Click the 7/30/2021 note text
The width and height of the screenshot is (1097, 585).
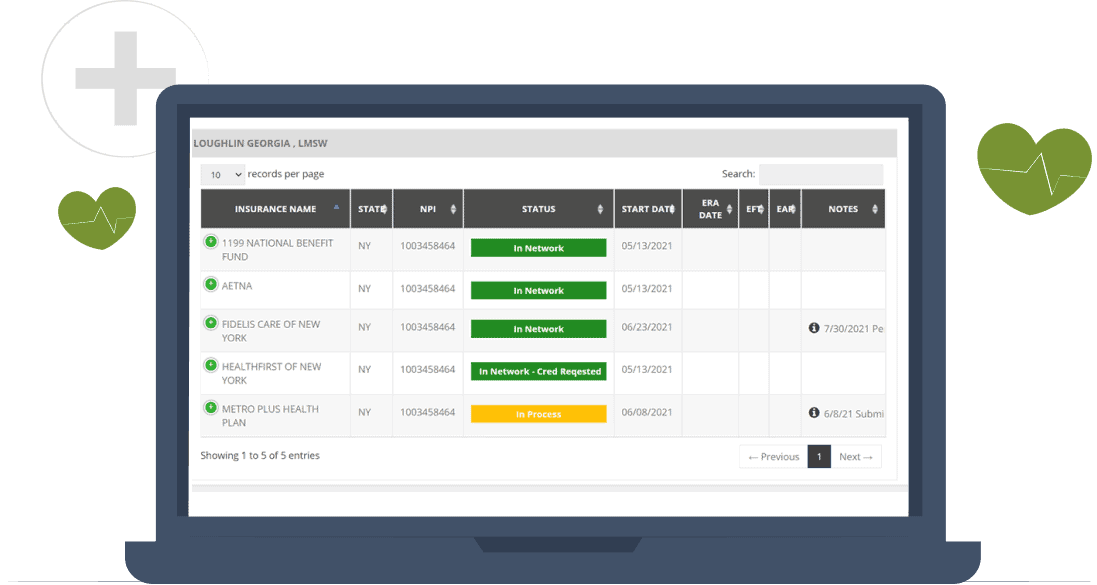854,329
